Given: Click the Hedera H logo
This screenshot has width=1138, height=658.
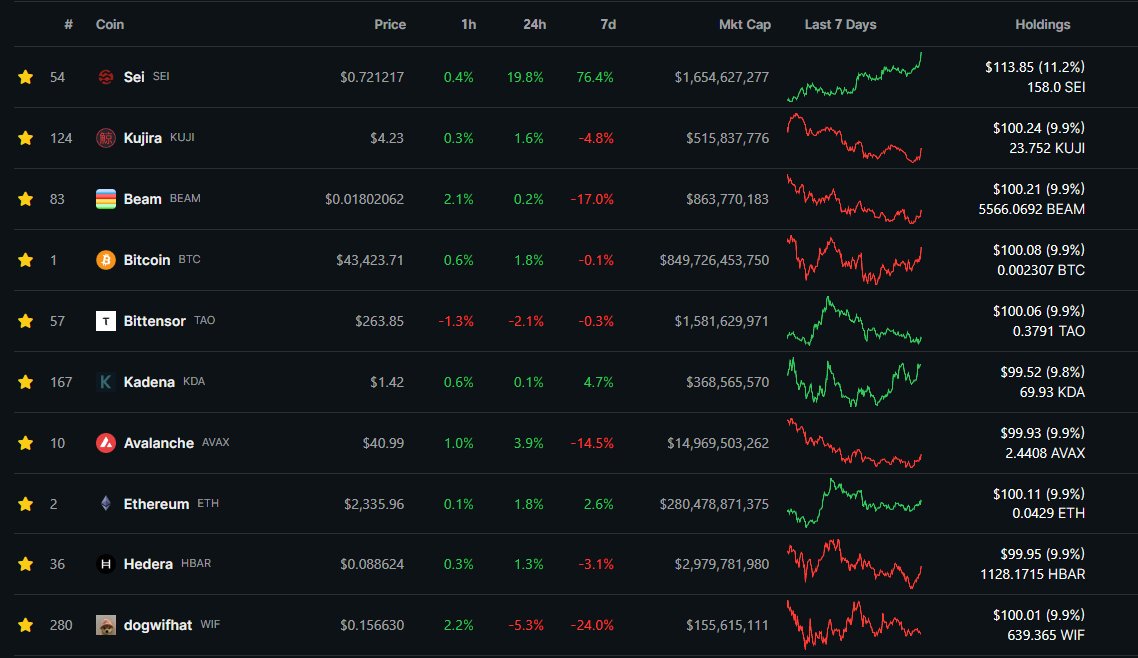Looking at the screenshot, I should point(106,564).
